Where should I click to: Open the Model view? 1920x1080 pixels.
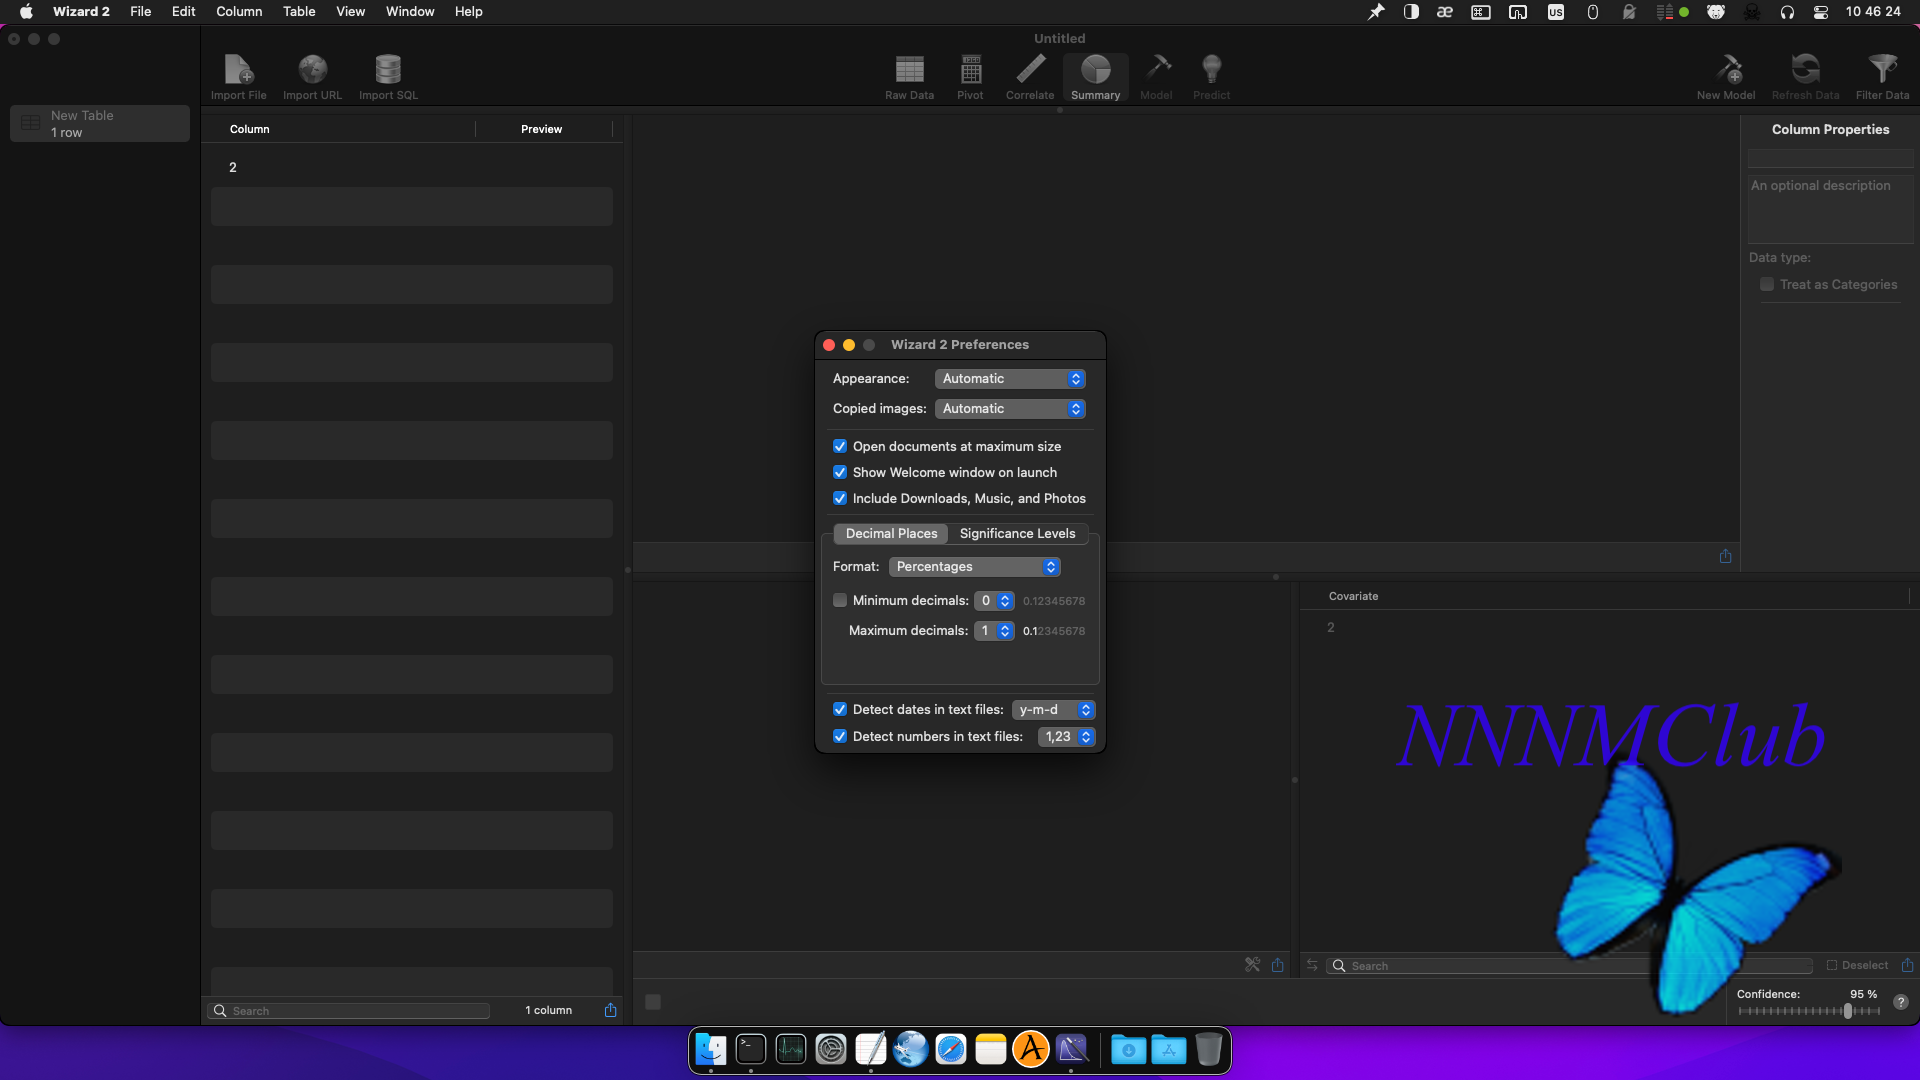click(1156, 77)
